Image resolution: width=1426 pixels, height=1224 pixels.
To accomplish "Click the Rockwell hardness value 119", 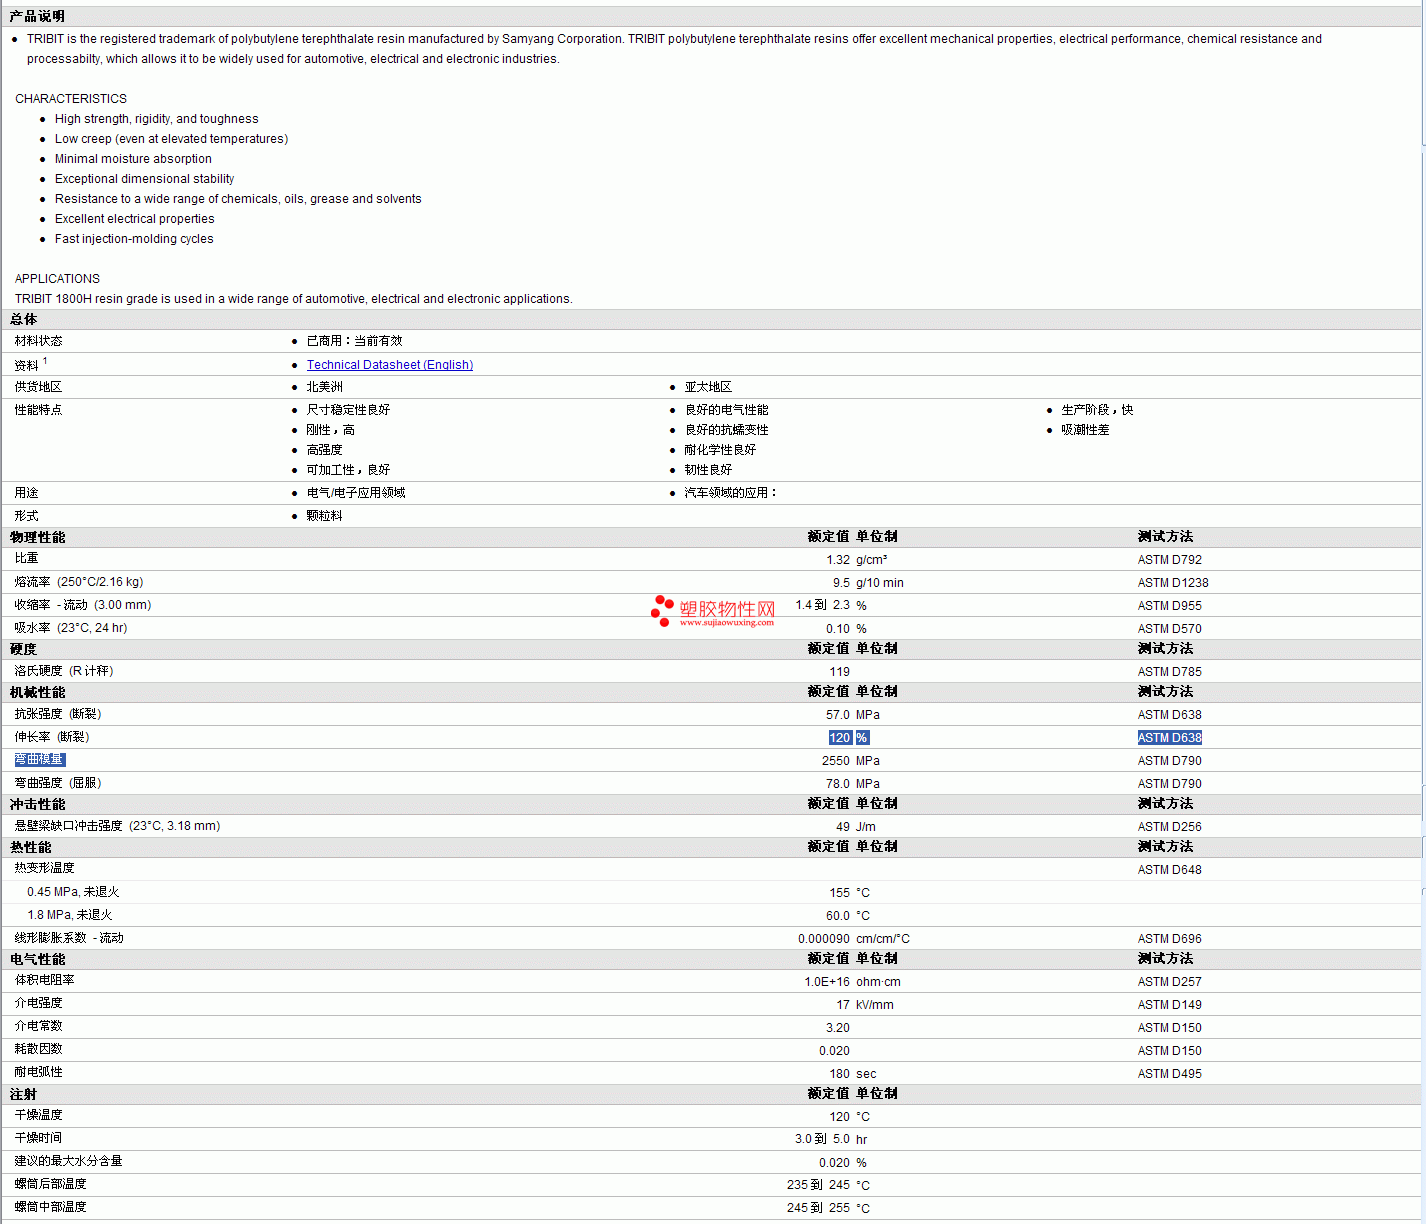I will [840, 672].
